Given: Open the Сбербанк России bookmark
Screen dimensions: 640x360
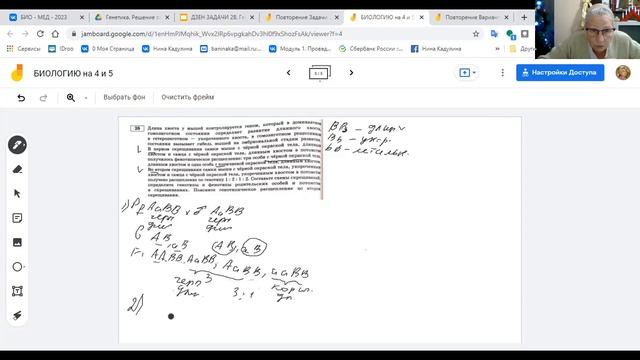Looking at the screenshot, I should [371, 49].
